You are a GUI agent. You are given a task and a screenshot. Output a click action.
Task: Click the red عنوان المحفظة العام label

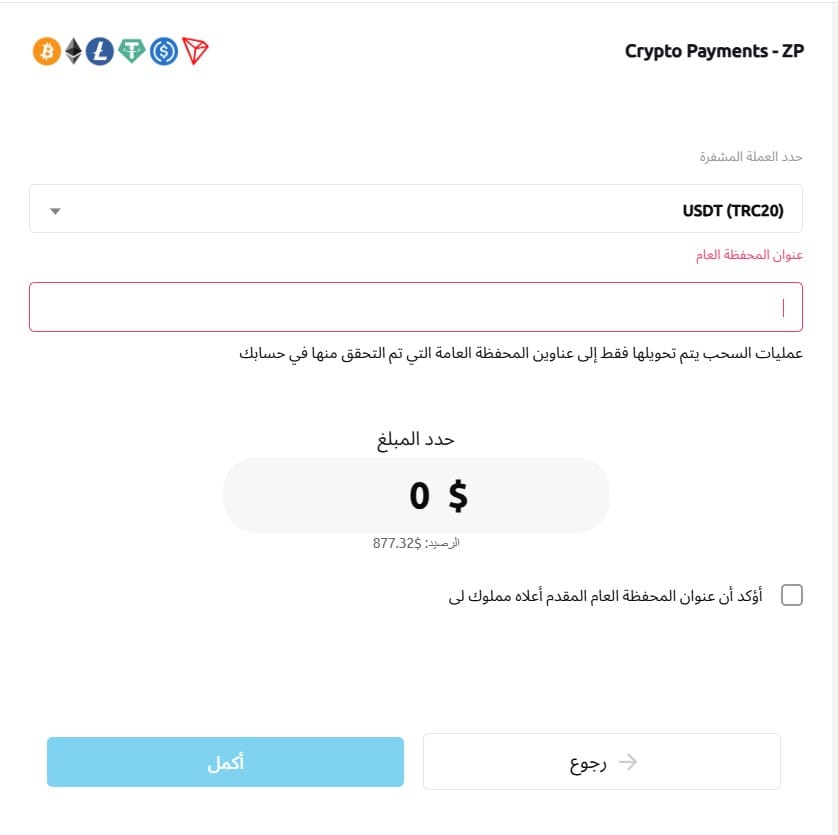coord(749,255)
